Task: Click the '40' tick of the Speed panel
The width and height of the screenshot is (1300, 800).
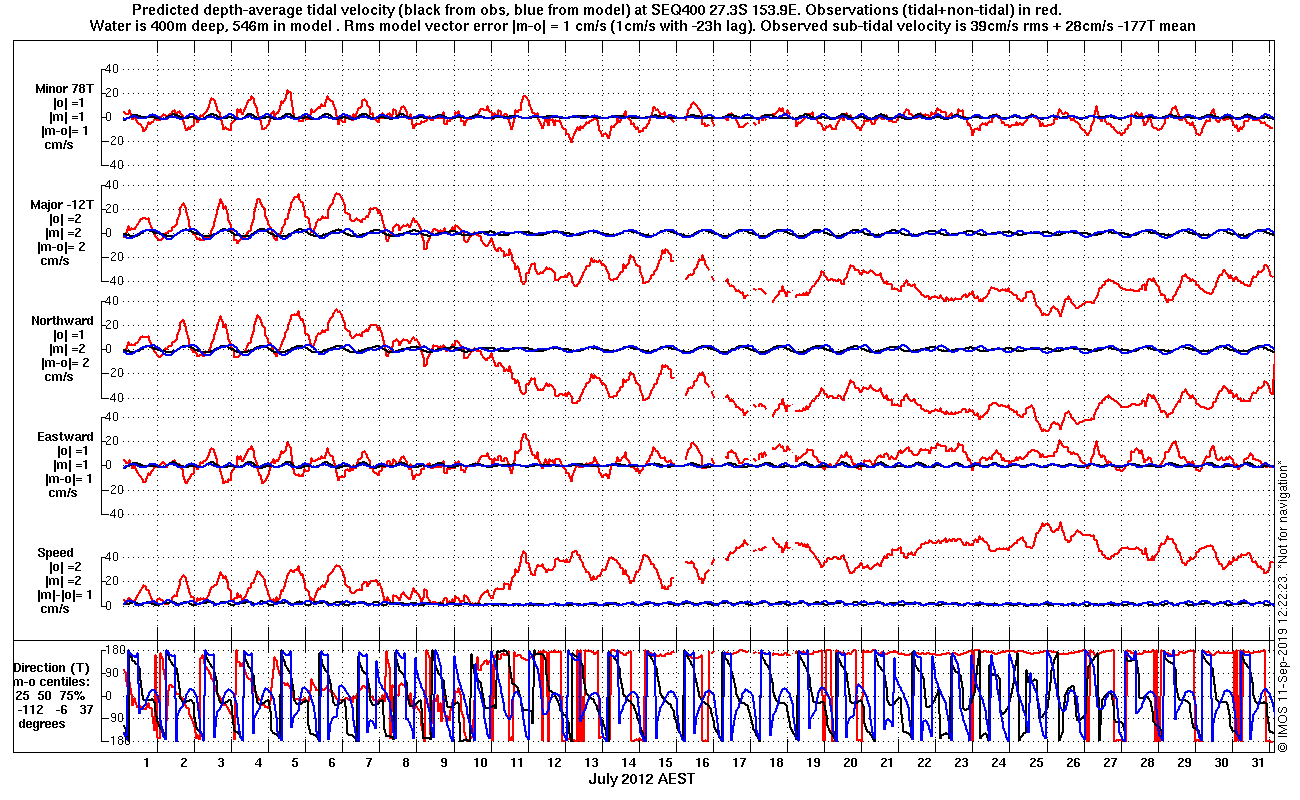Action: [x=113, y=557]
